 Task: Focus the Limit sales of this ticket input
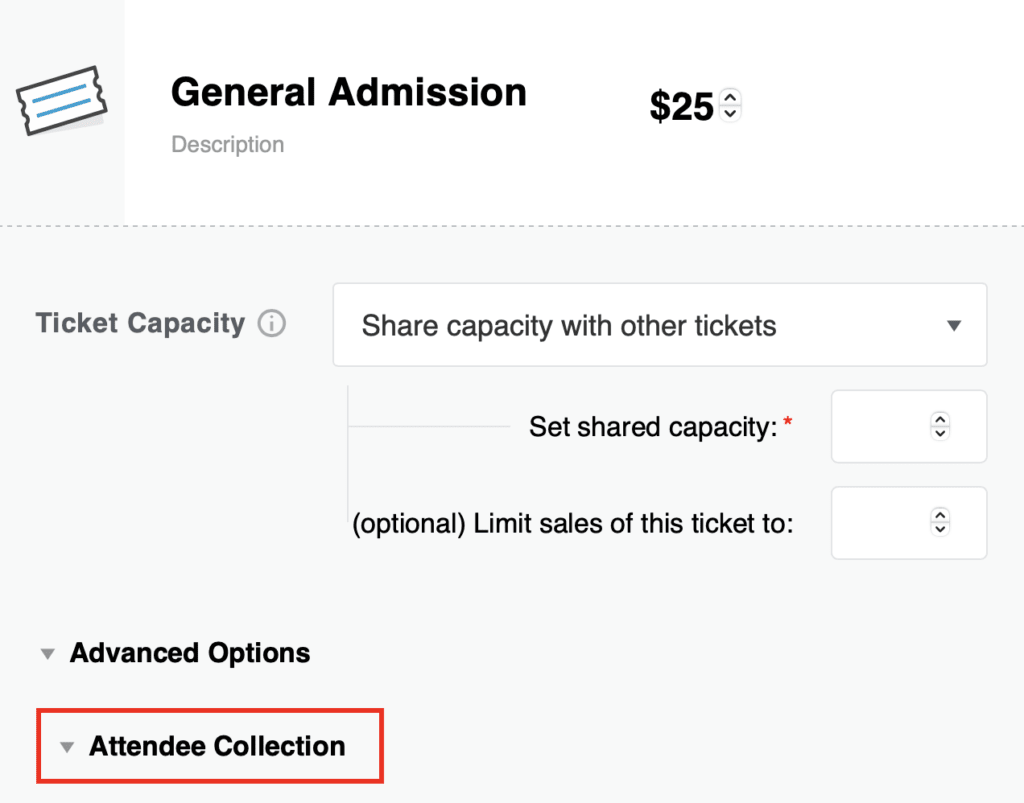point(908,523)
